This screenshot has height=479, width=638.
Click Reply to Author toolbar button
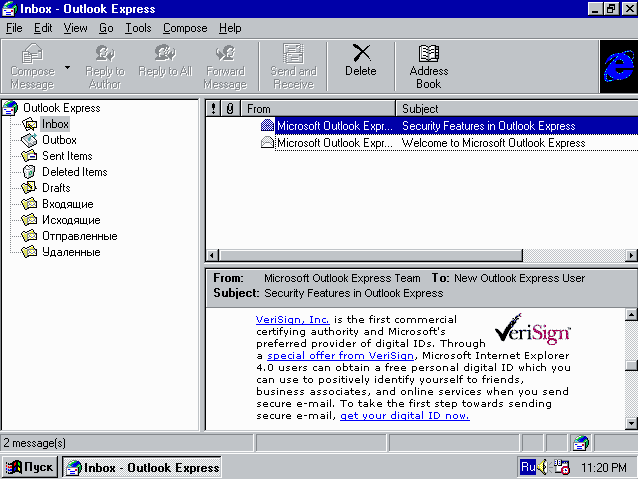105,66
